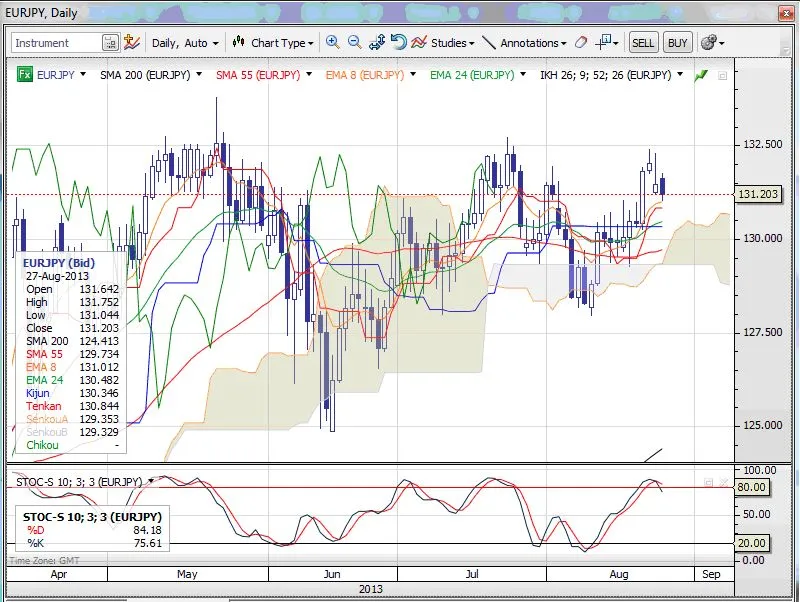Select the Annotations line drawing tool

click(488, 43)
